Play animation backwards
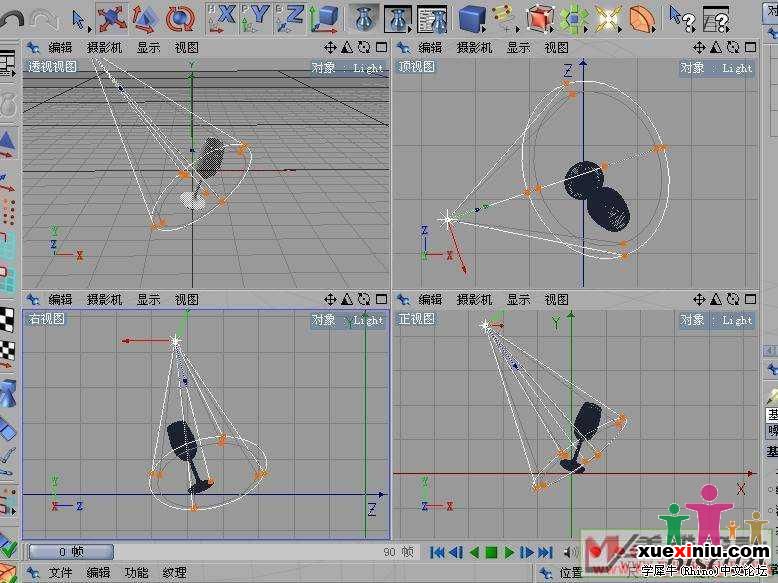Image resolution: width=778 pixels, height=583 pixels. point(474,552)
